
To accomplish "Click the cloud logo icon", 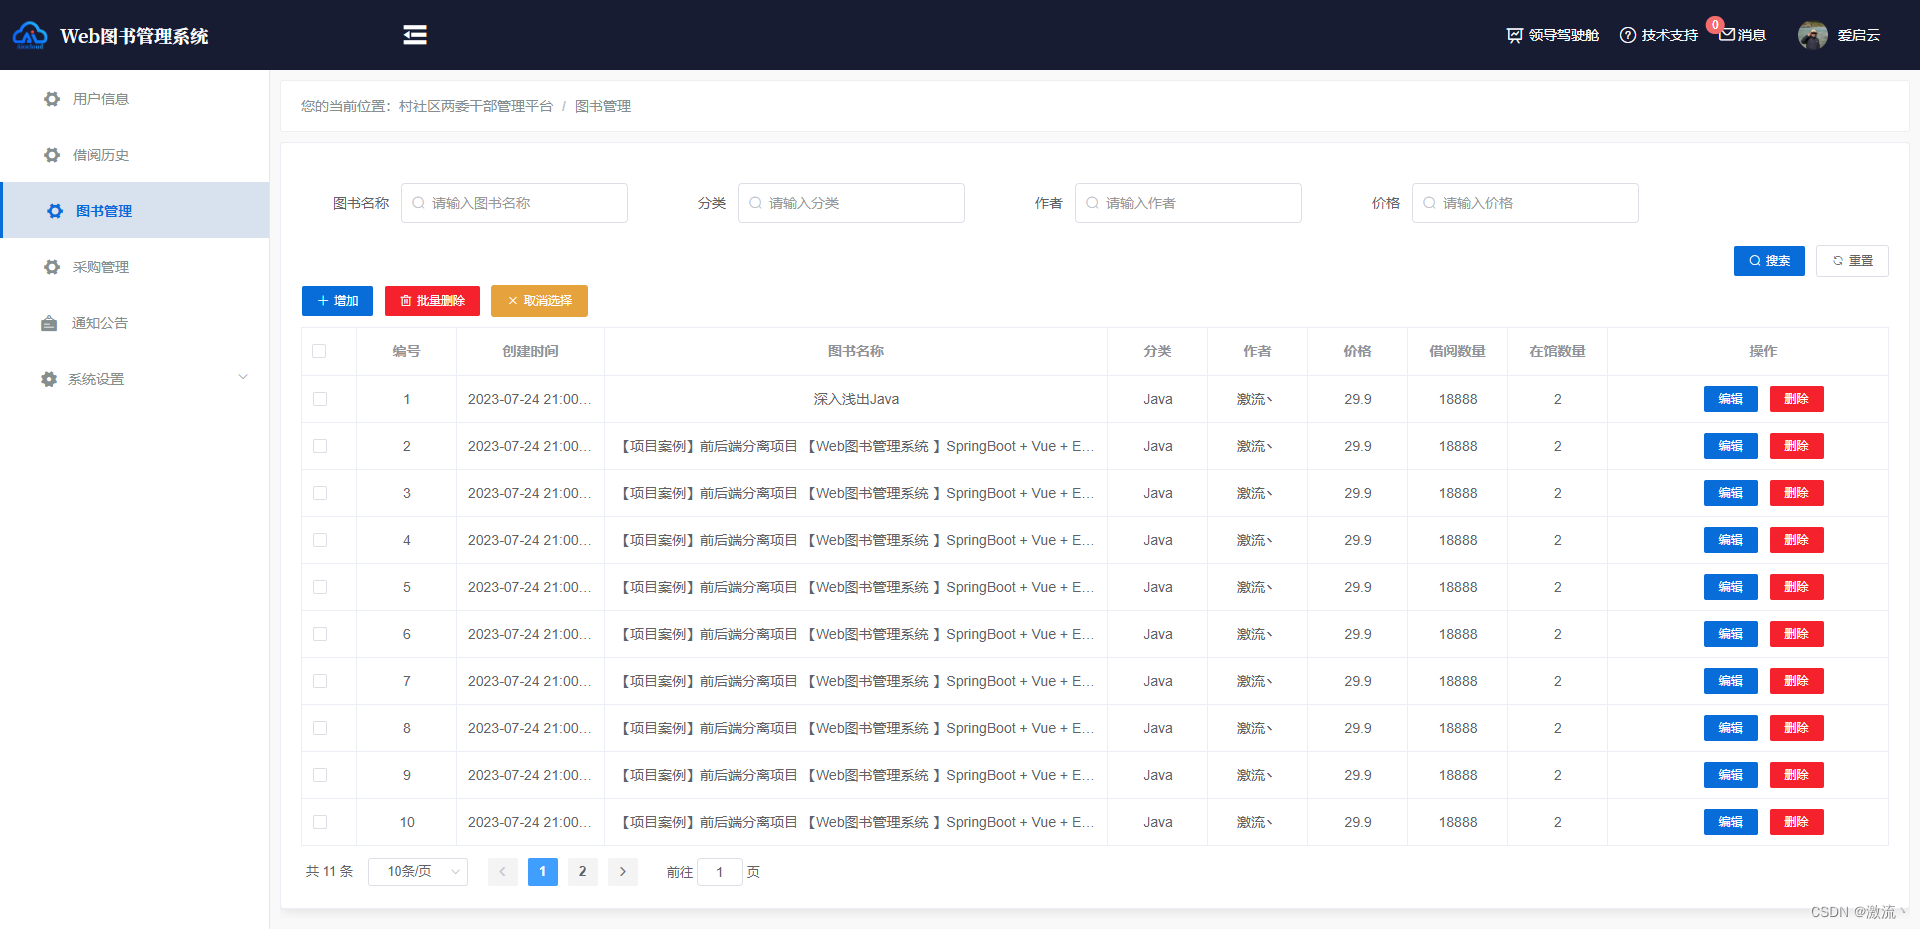I will 30,35.
